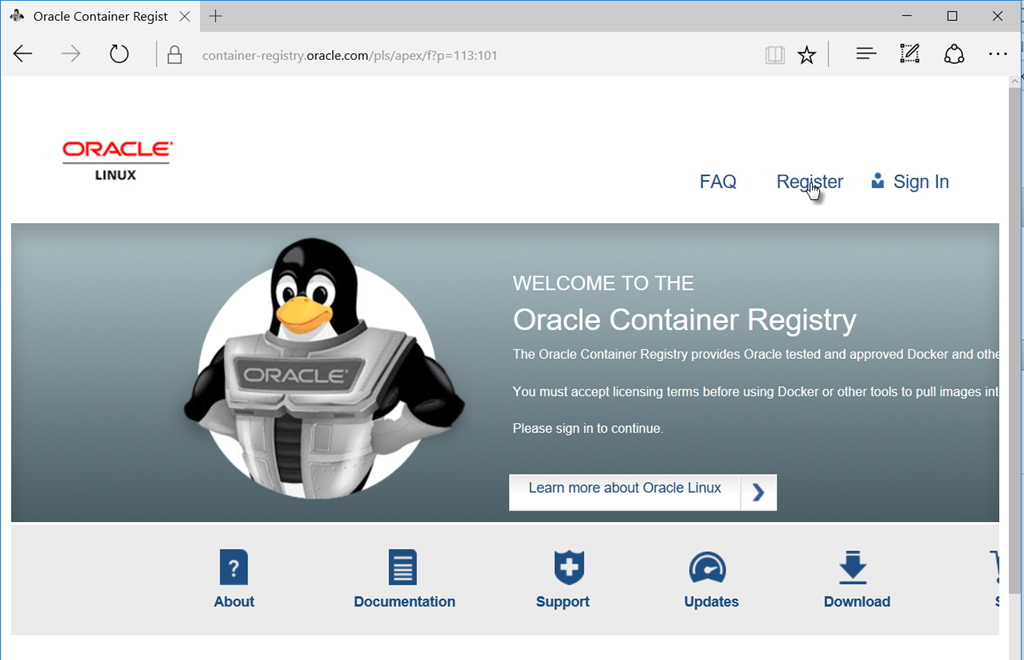
Task: Open a new browser tab
Action: pyautogui.click(x=216, y=16)
